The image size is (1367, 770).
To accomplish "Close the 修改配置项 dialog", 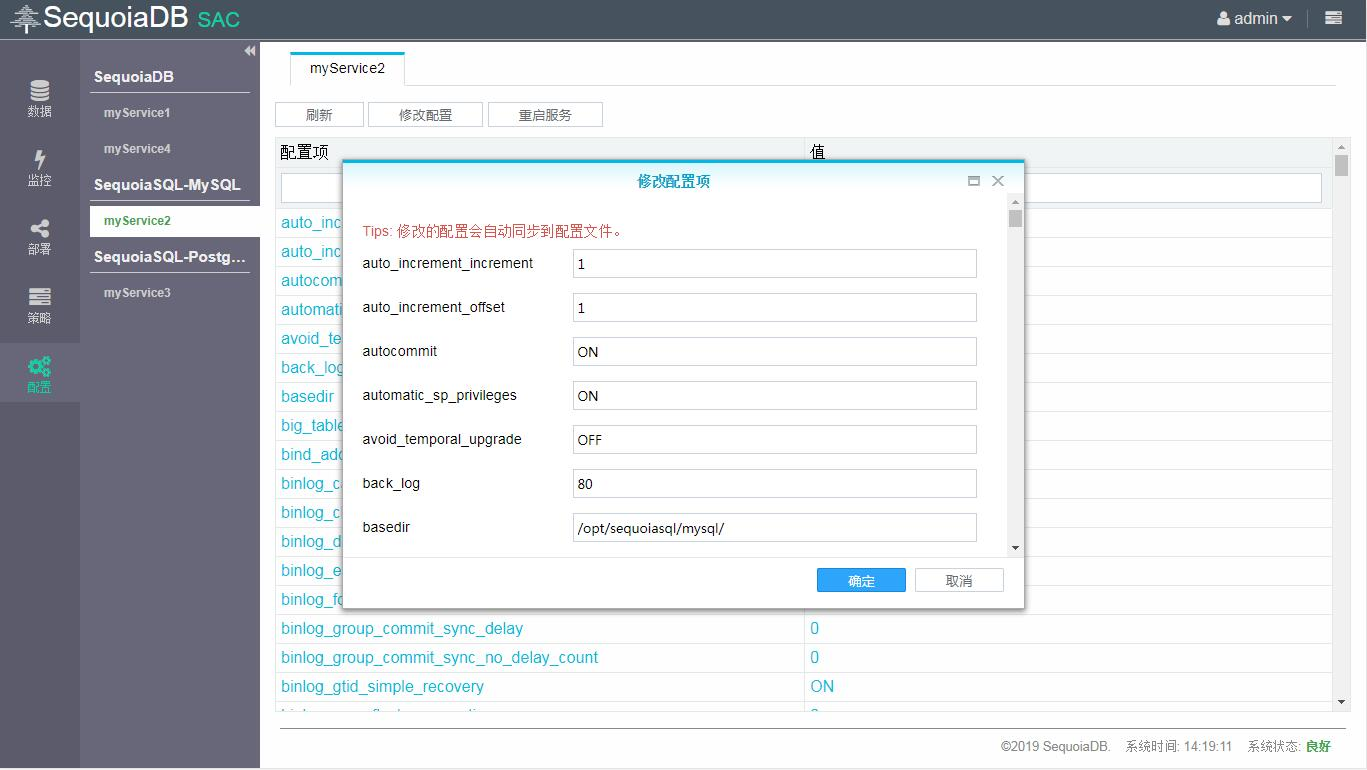I will (997, 181).
